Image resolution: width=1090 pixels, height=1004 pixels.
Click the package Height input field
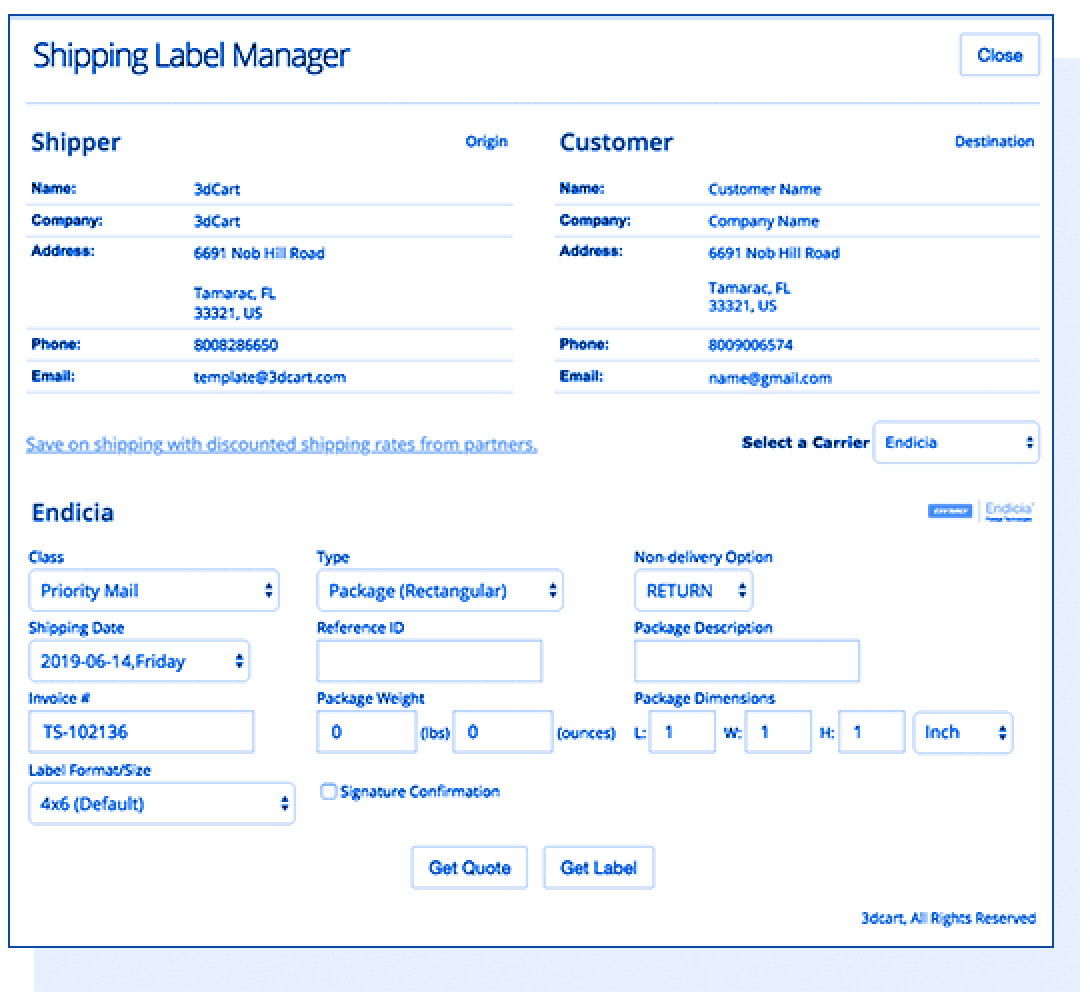point(871,732)
